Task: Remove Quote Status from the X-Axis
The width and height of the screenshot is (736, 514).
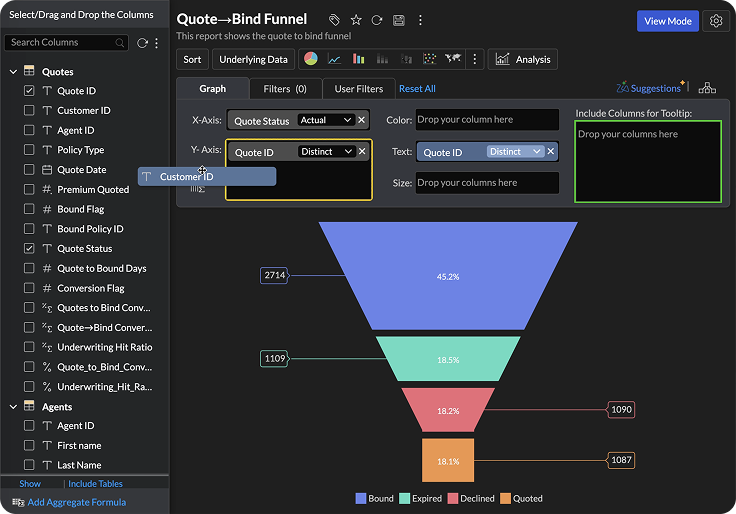Action: (362, 120)
